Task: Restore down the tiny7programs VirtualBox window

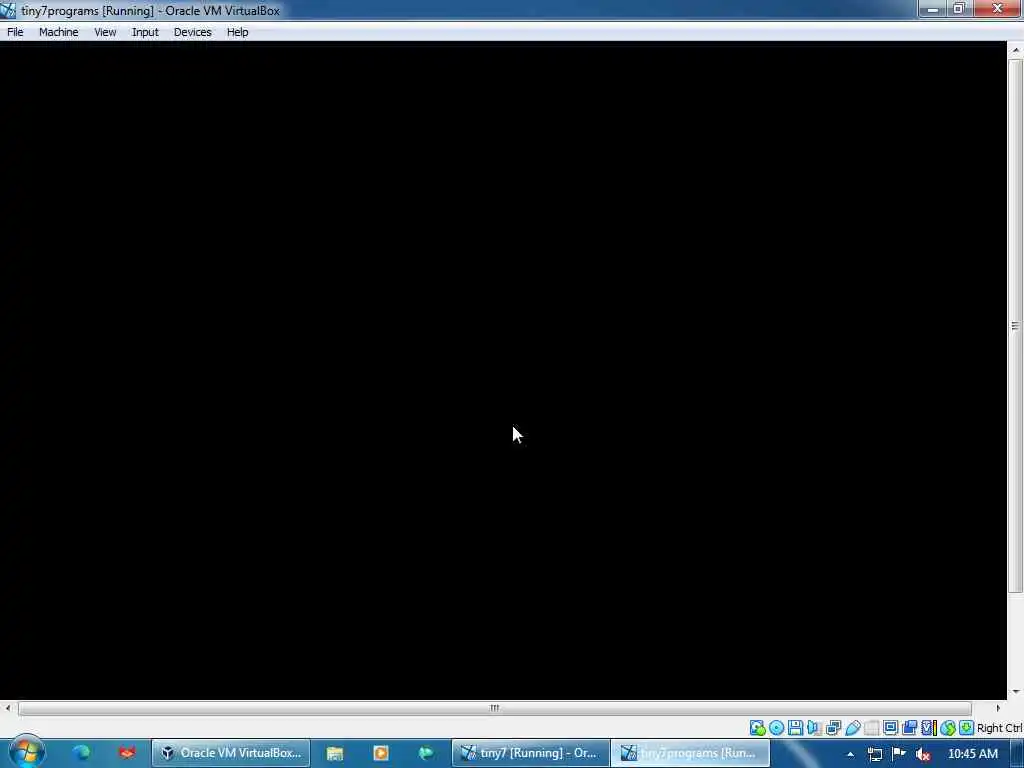Action: (x=959, y=9)
